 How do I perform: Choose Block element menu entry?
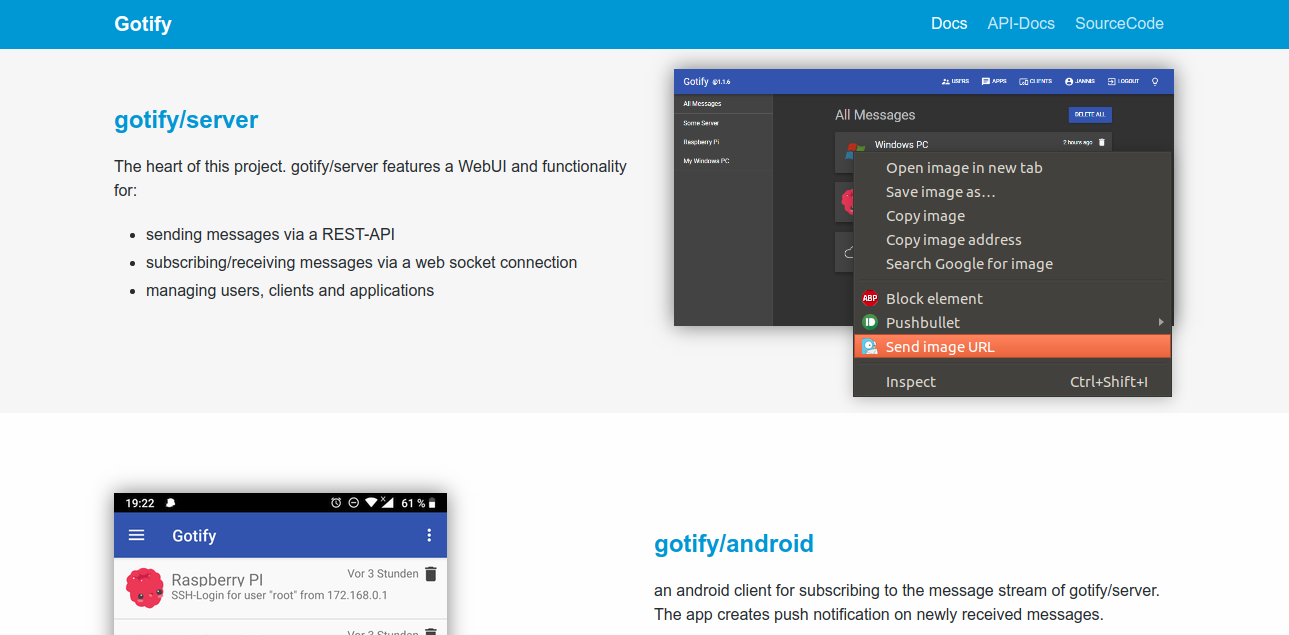pos(1012,298)
